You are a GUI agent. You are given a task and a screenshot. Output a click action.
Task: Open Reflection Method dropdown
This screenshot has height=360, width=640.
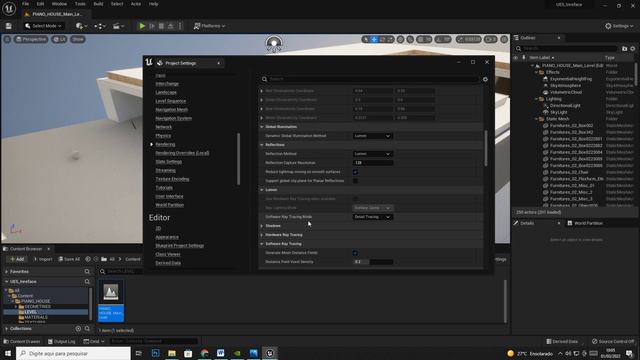(373, 154)
